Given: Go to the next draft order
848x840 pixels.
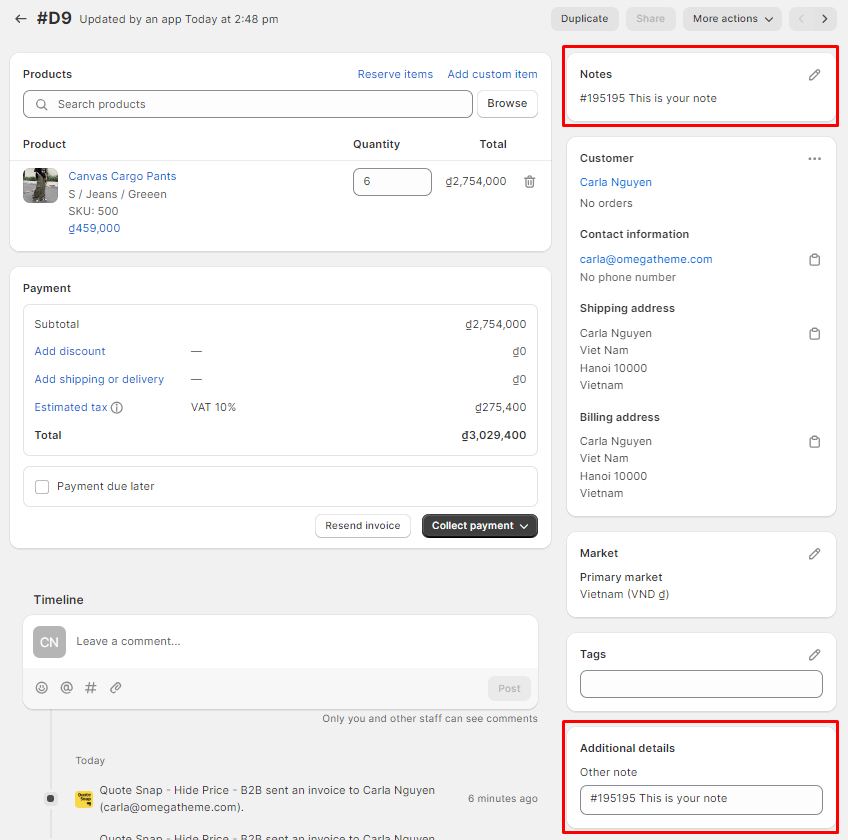Looking at the screenshot, I should [824, 19].
